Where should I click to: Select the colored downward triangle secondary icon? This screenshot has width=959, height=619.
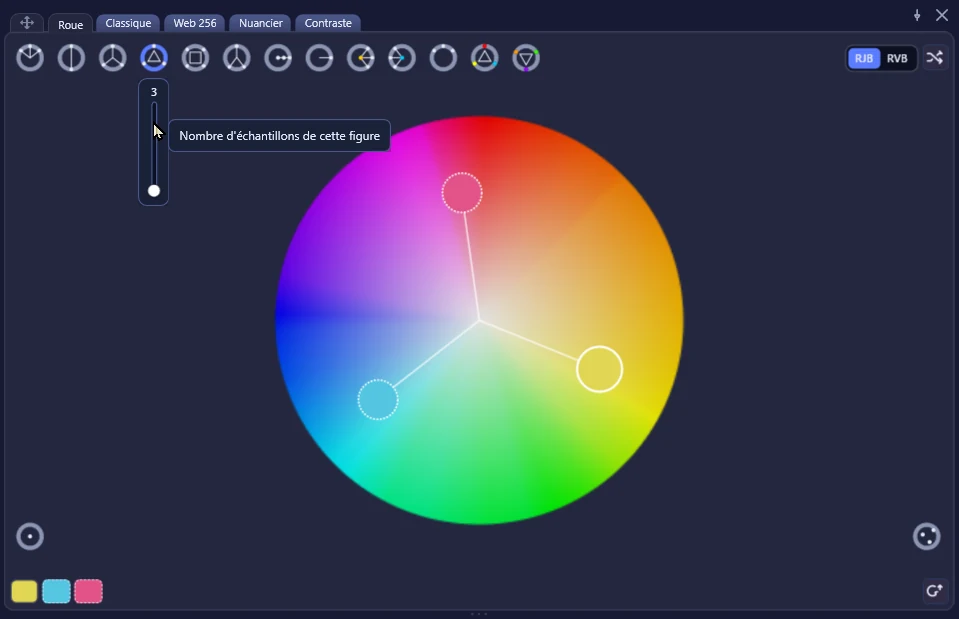coord(526,58)
